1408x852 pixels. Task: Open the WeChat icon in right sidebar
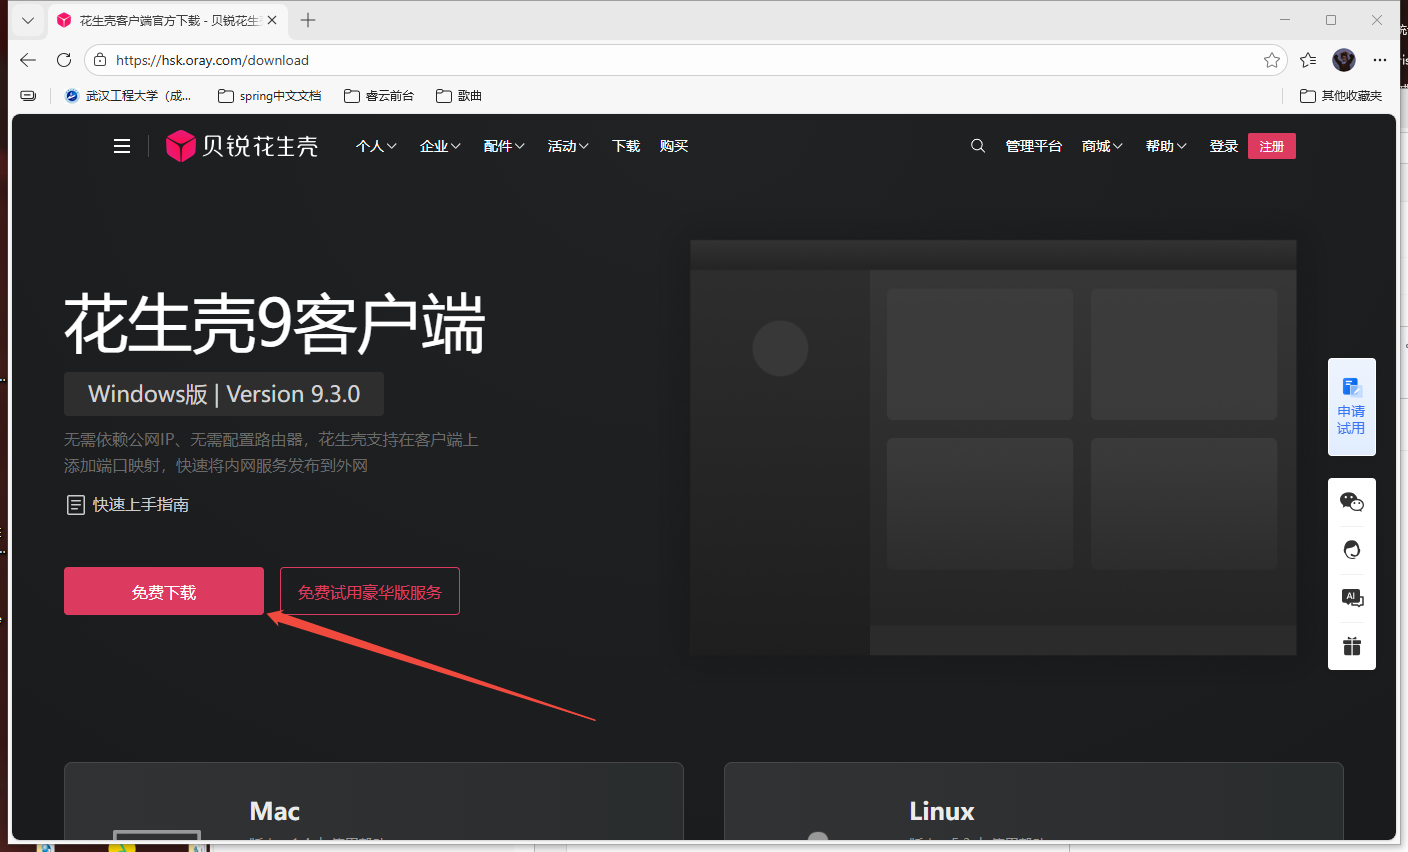(x=1351, y=502)
